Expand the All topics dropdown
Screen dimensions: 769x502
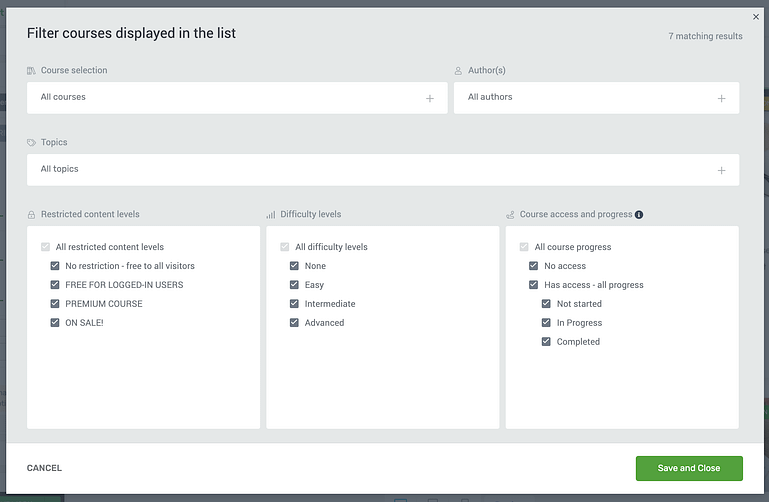pos(383,170)
